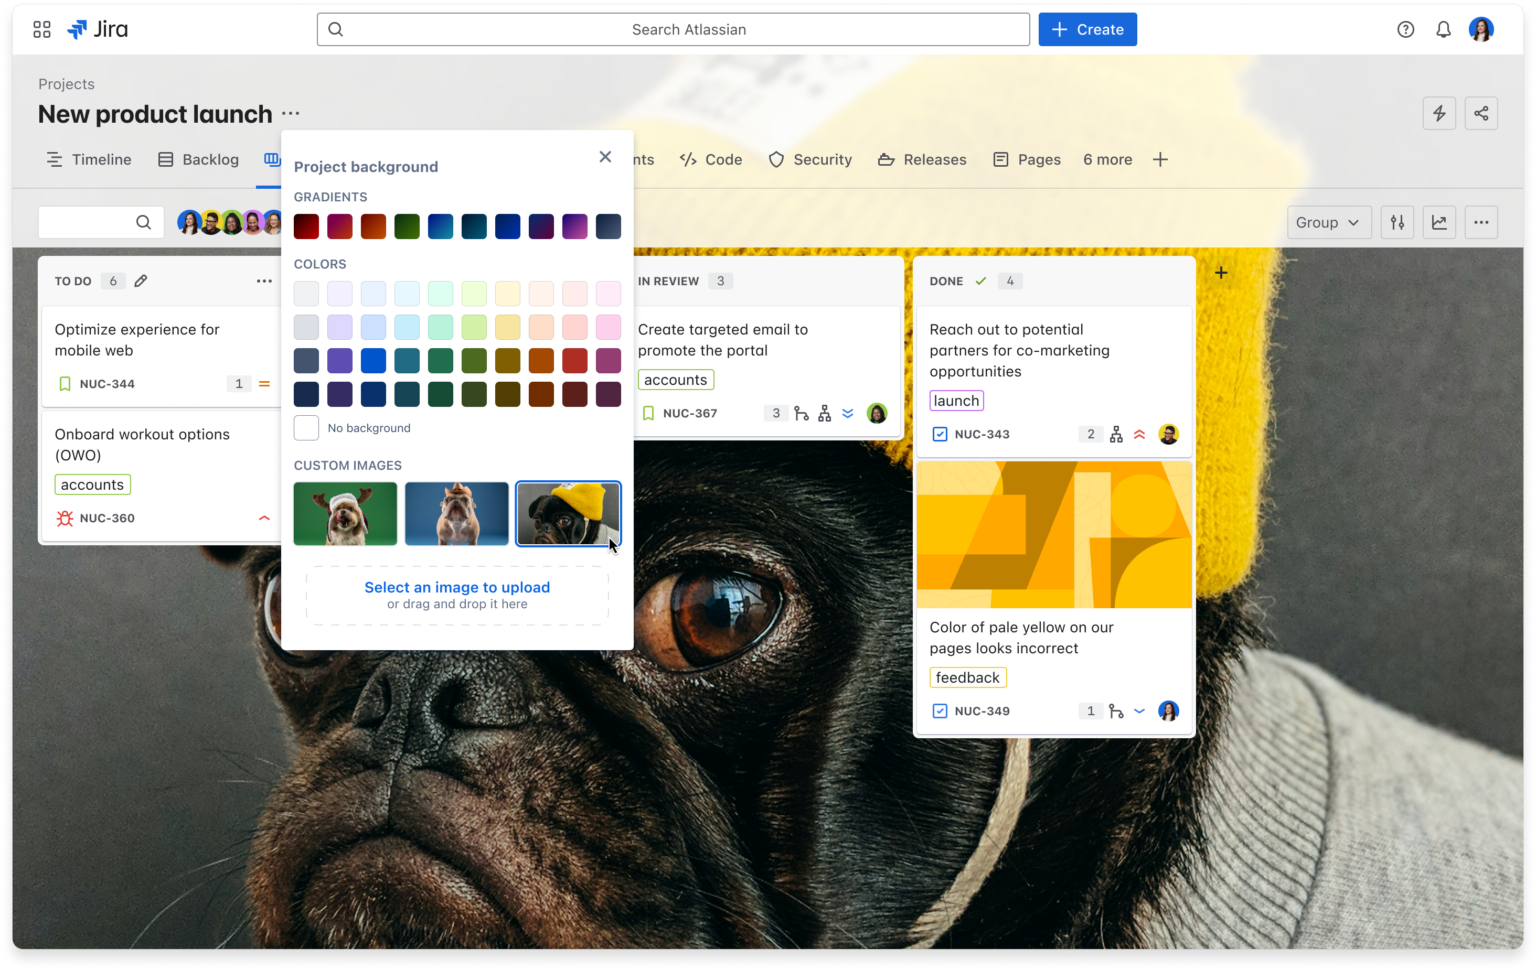Click Select an image to upload

[x=457, y=588]
